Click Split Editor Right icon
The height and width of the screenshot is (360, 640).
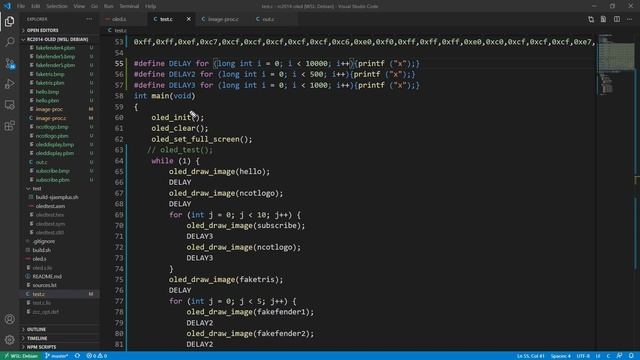(x=617, y=19)
